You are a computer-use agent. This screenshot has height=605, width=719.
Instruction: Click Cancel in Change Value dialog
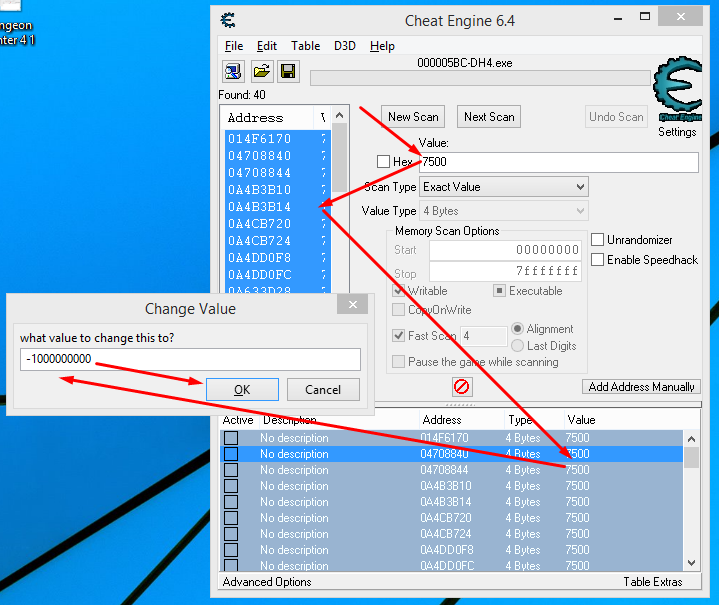[x=323, y=389]
